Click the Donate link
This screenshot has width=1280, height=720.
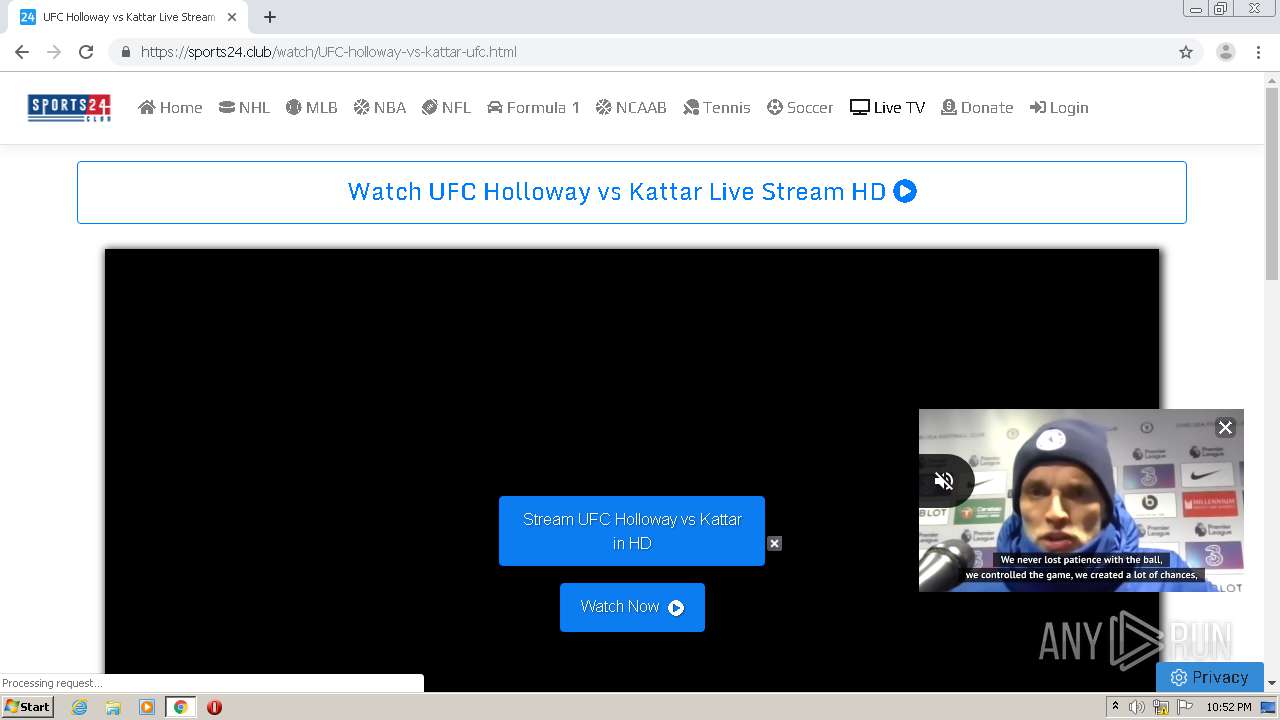[977, 107]
